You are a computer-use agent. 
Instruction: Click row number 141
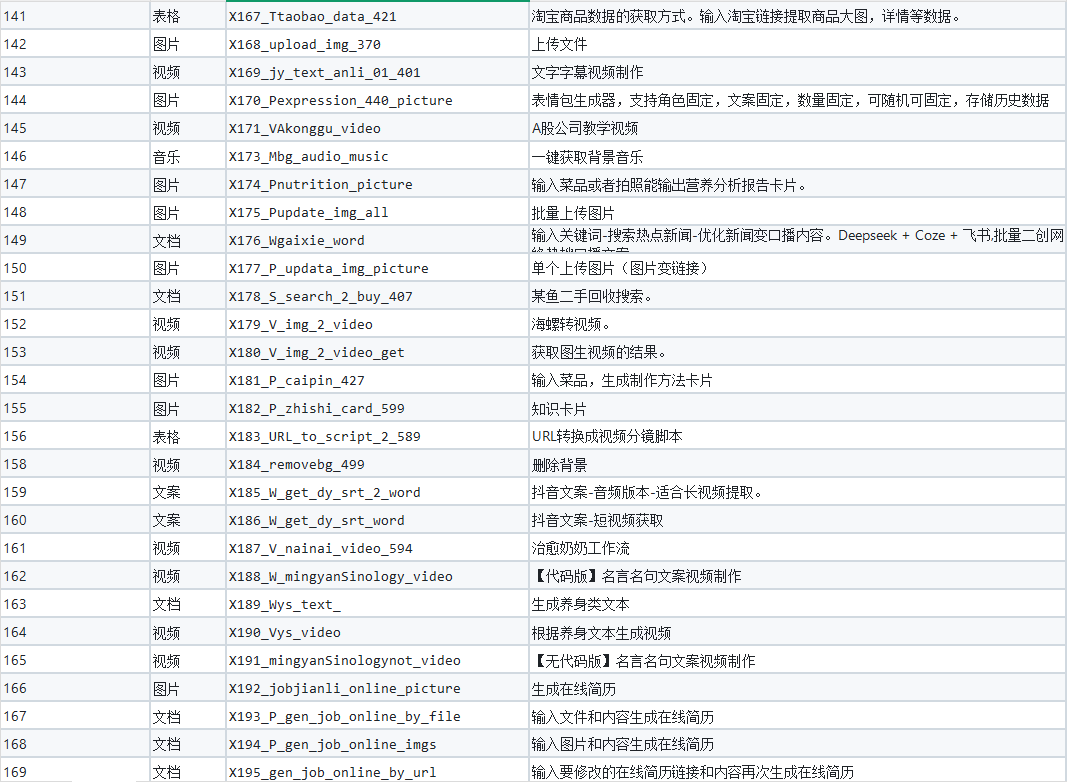75,16
